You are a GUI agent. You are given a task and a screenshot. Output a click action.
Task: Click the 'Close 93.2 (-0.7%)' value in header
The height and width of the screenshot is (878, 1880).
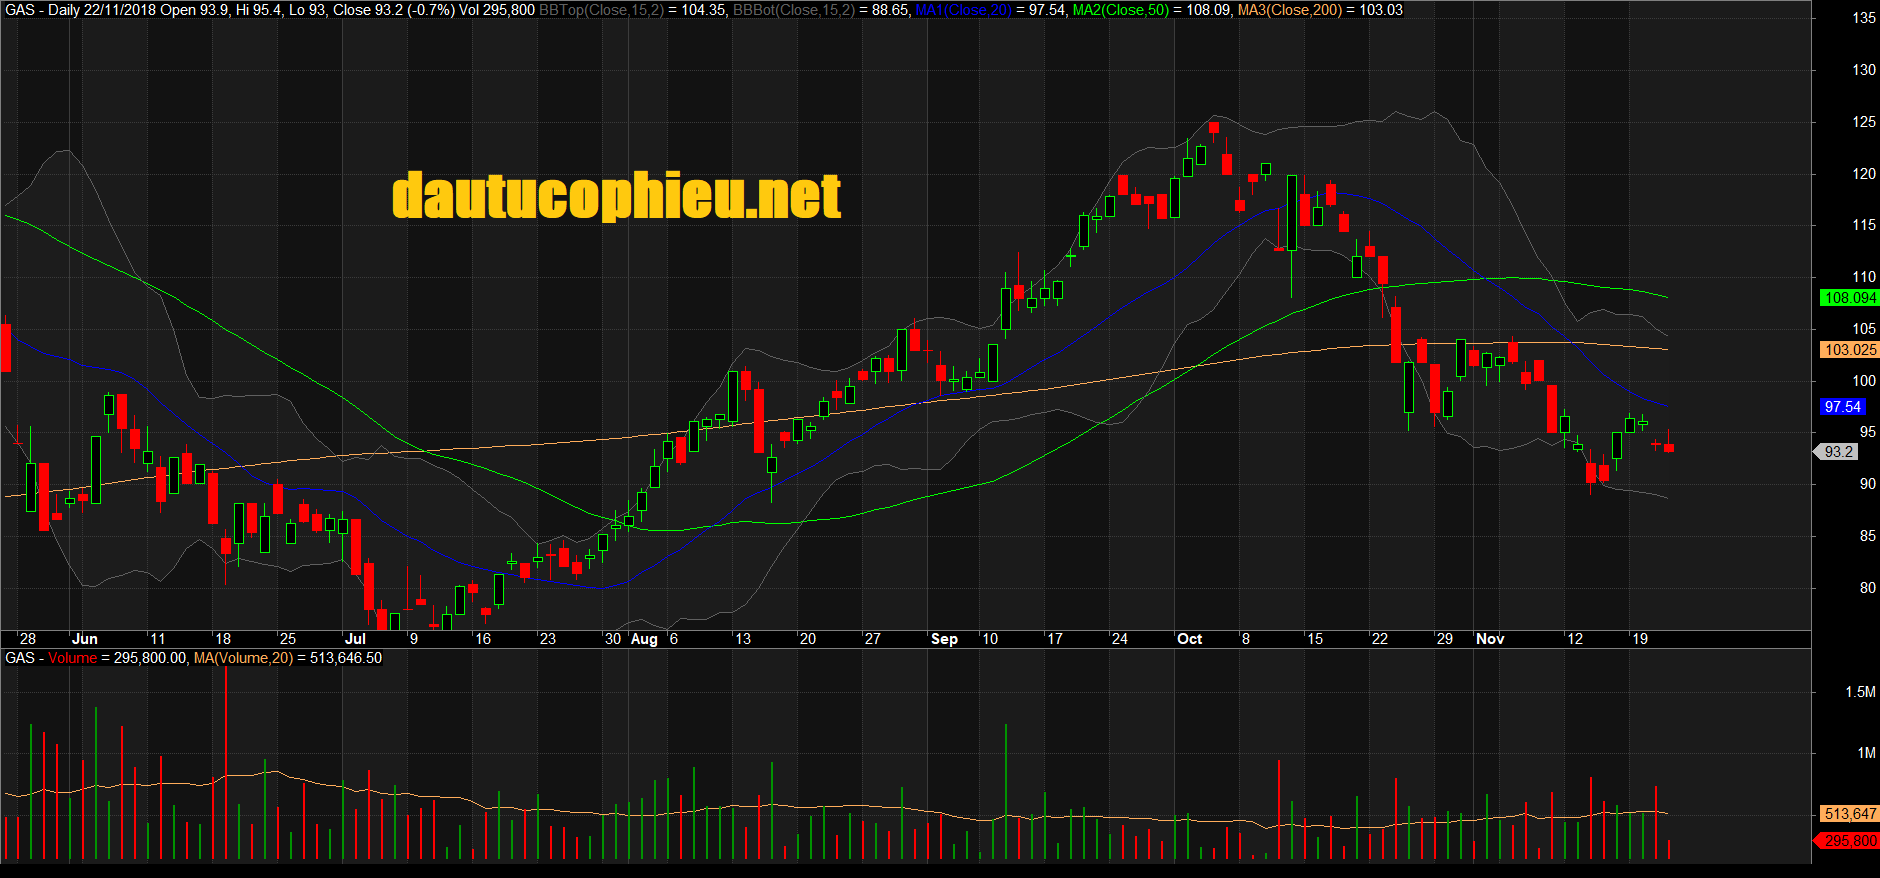pos(394,10)
